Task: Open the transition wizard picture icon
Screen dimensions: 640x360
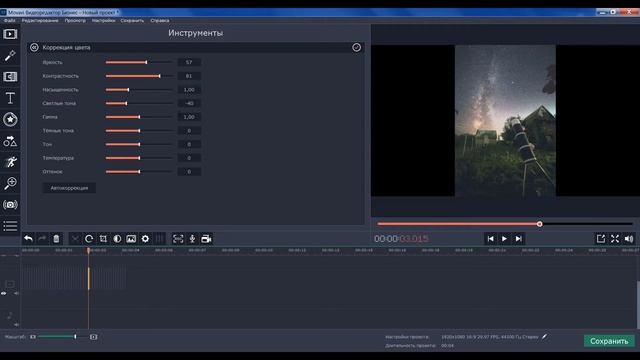Action: [x=131, y=239]
